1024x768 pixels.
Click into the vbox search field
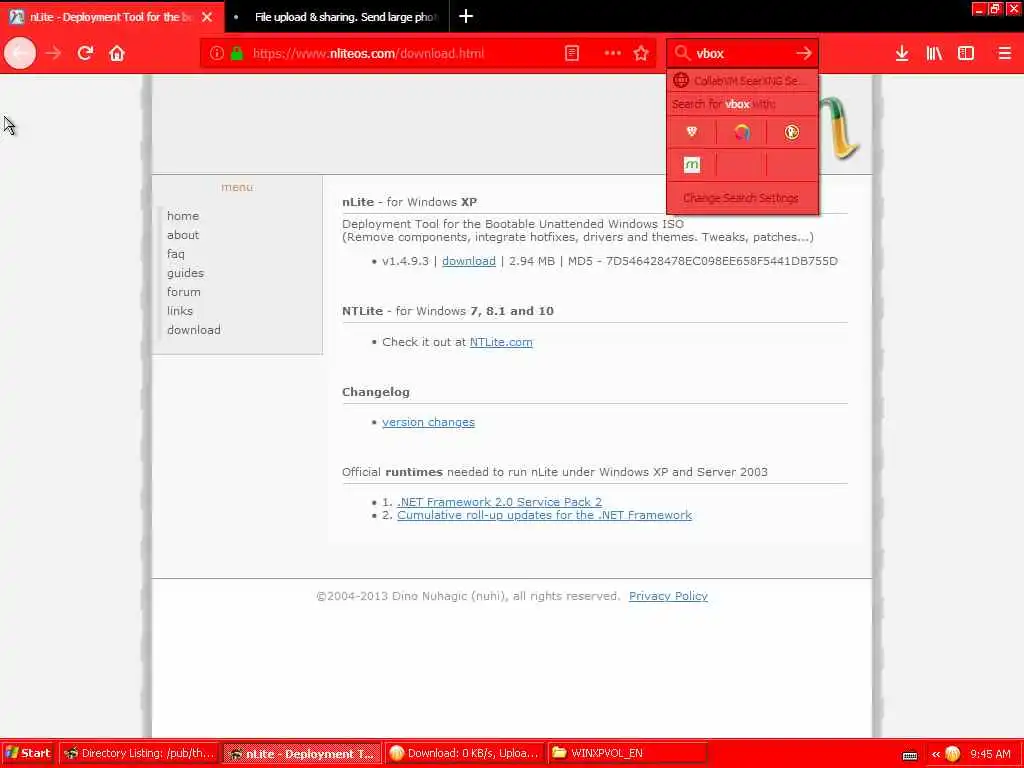(x=741, y=54)
